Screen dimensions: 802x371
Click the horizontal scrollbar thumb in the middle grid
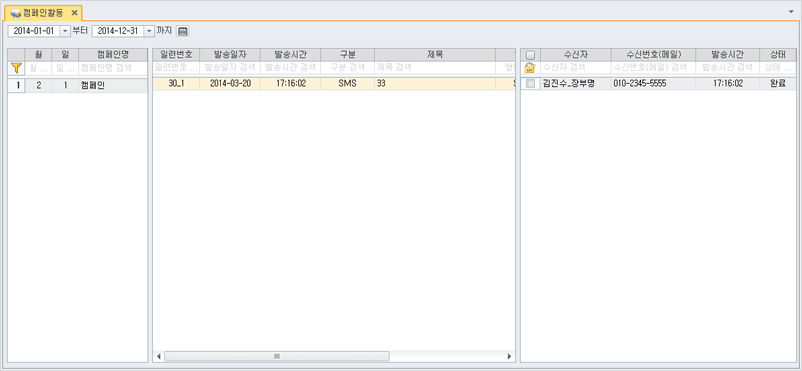(x=277, y=356)
